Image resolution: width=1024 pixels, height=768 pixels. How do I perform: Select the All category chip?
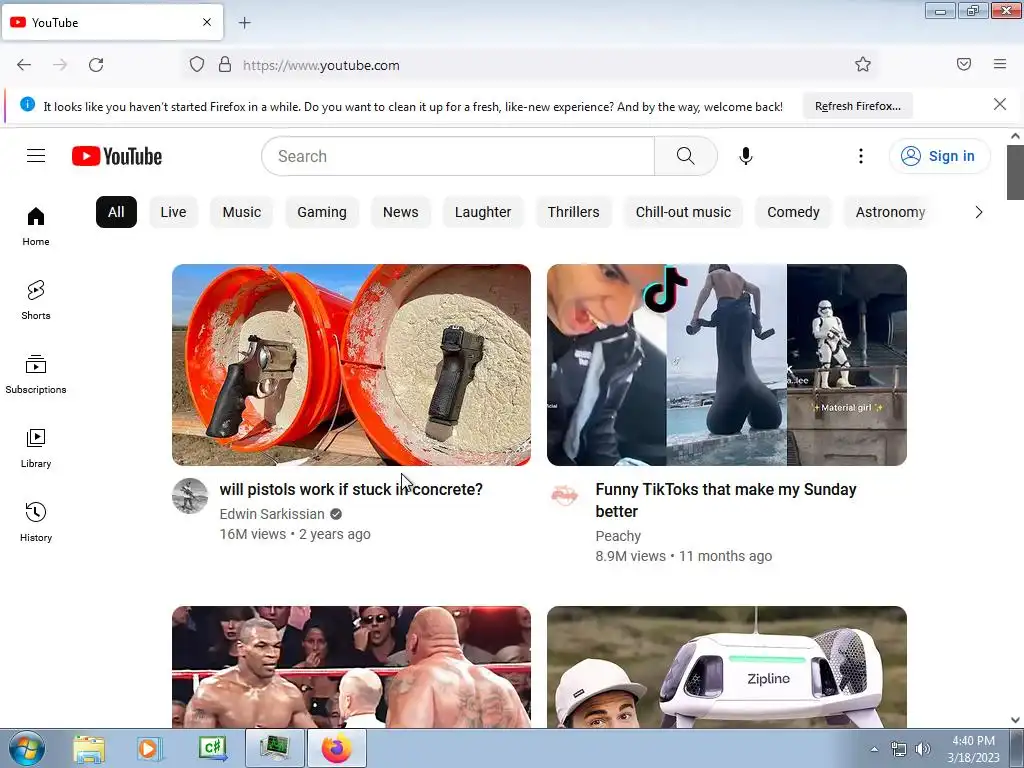click(x=116, y=212)
